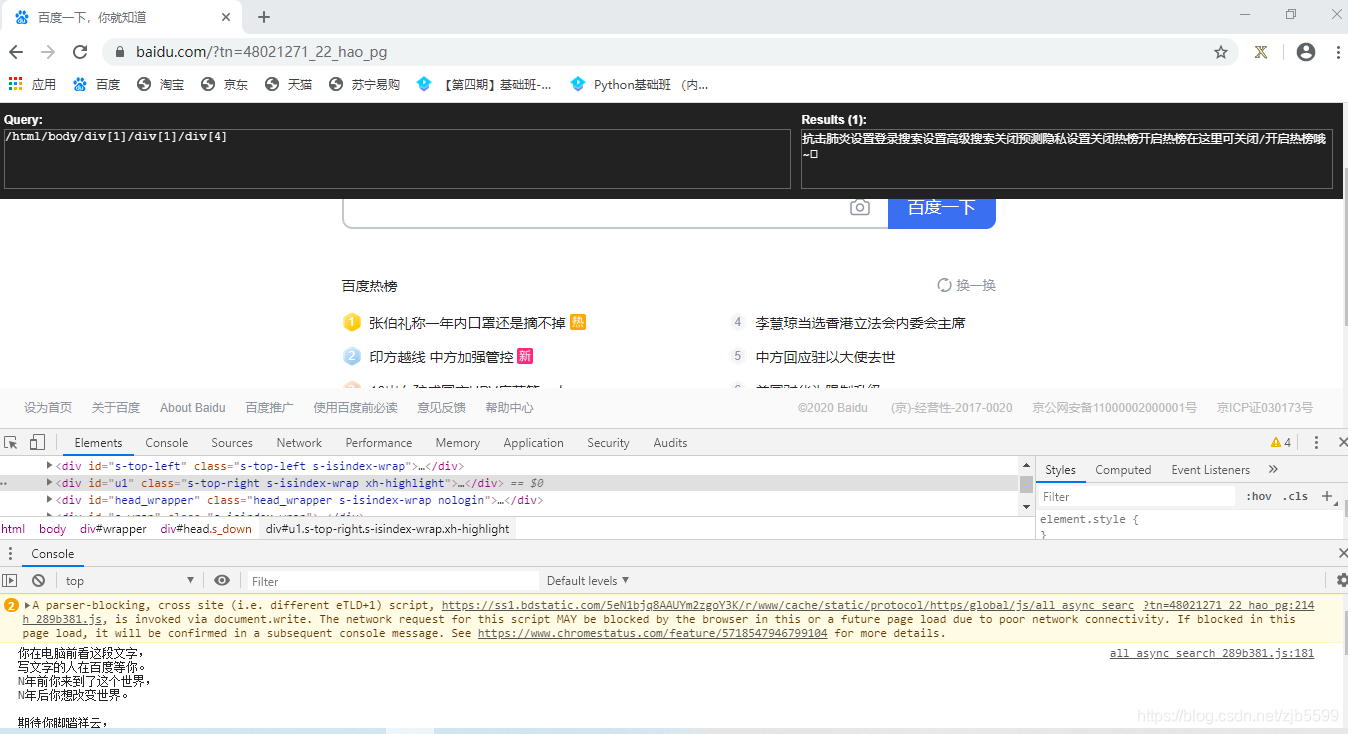This screenshot has height=734, width=1348.
Task: Open the 应用 apps bookmark
Action: coord(33,85)
